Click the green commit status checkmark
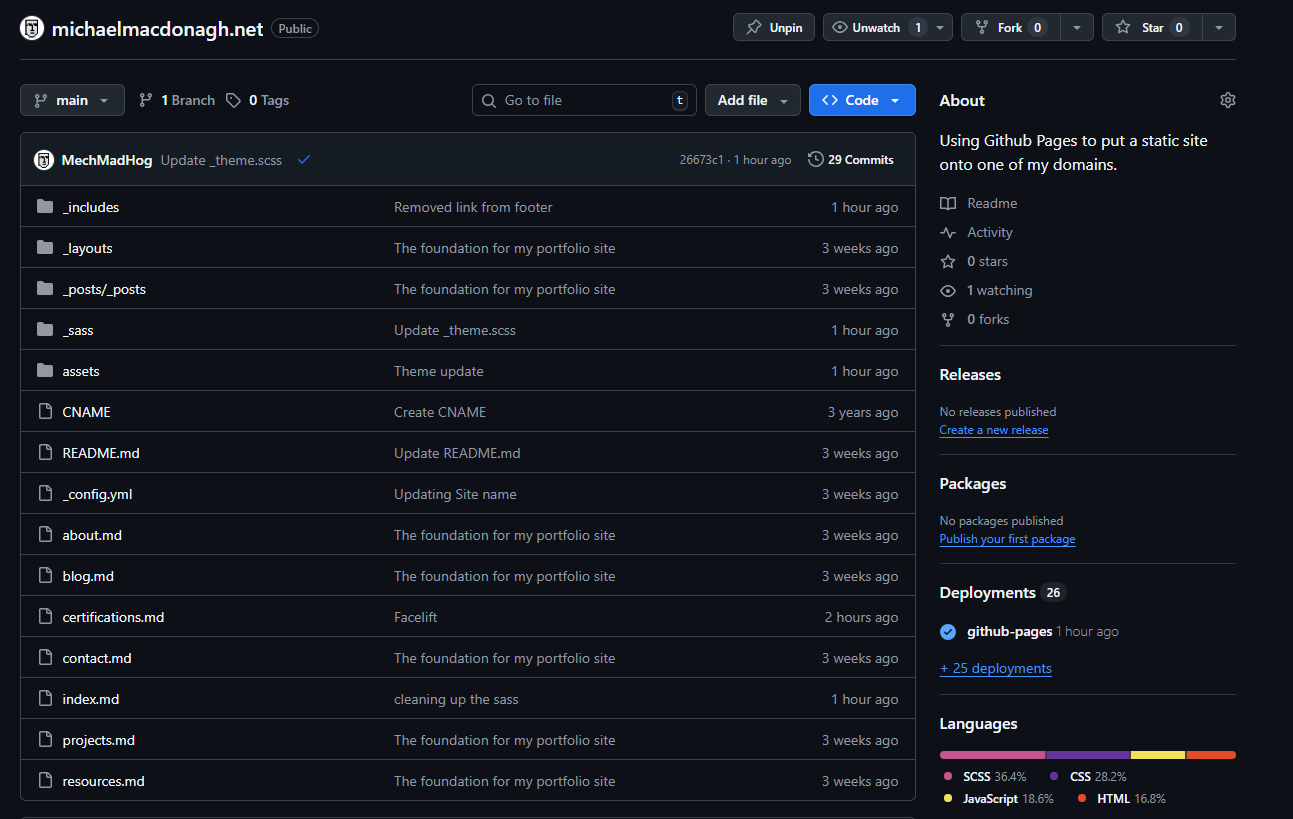Screen dimensions: 1293x819 coord(303,160)
